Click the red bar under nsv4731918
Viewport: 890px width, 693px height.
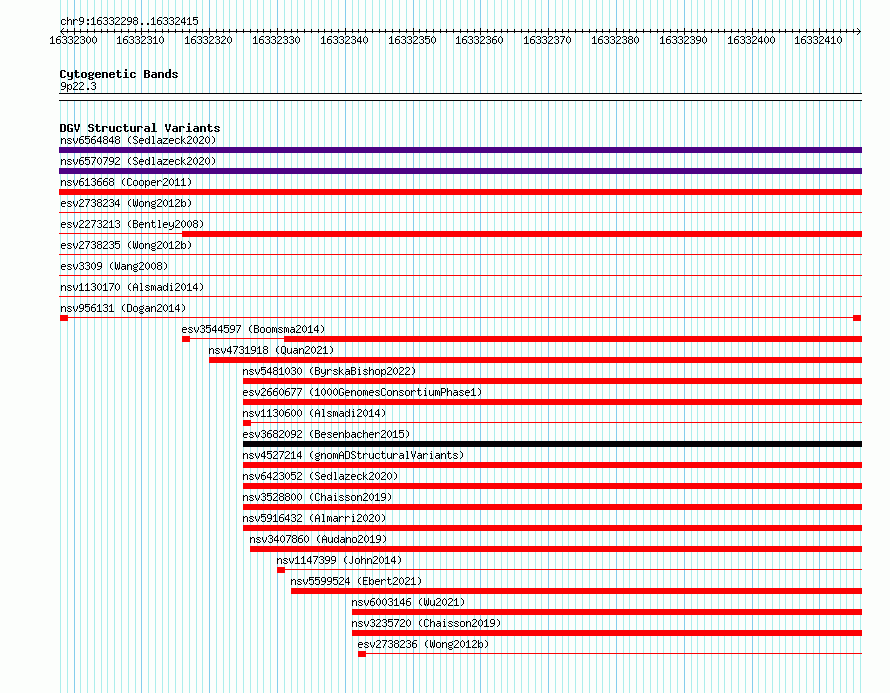point(535,360)
